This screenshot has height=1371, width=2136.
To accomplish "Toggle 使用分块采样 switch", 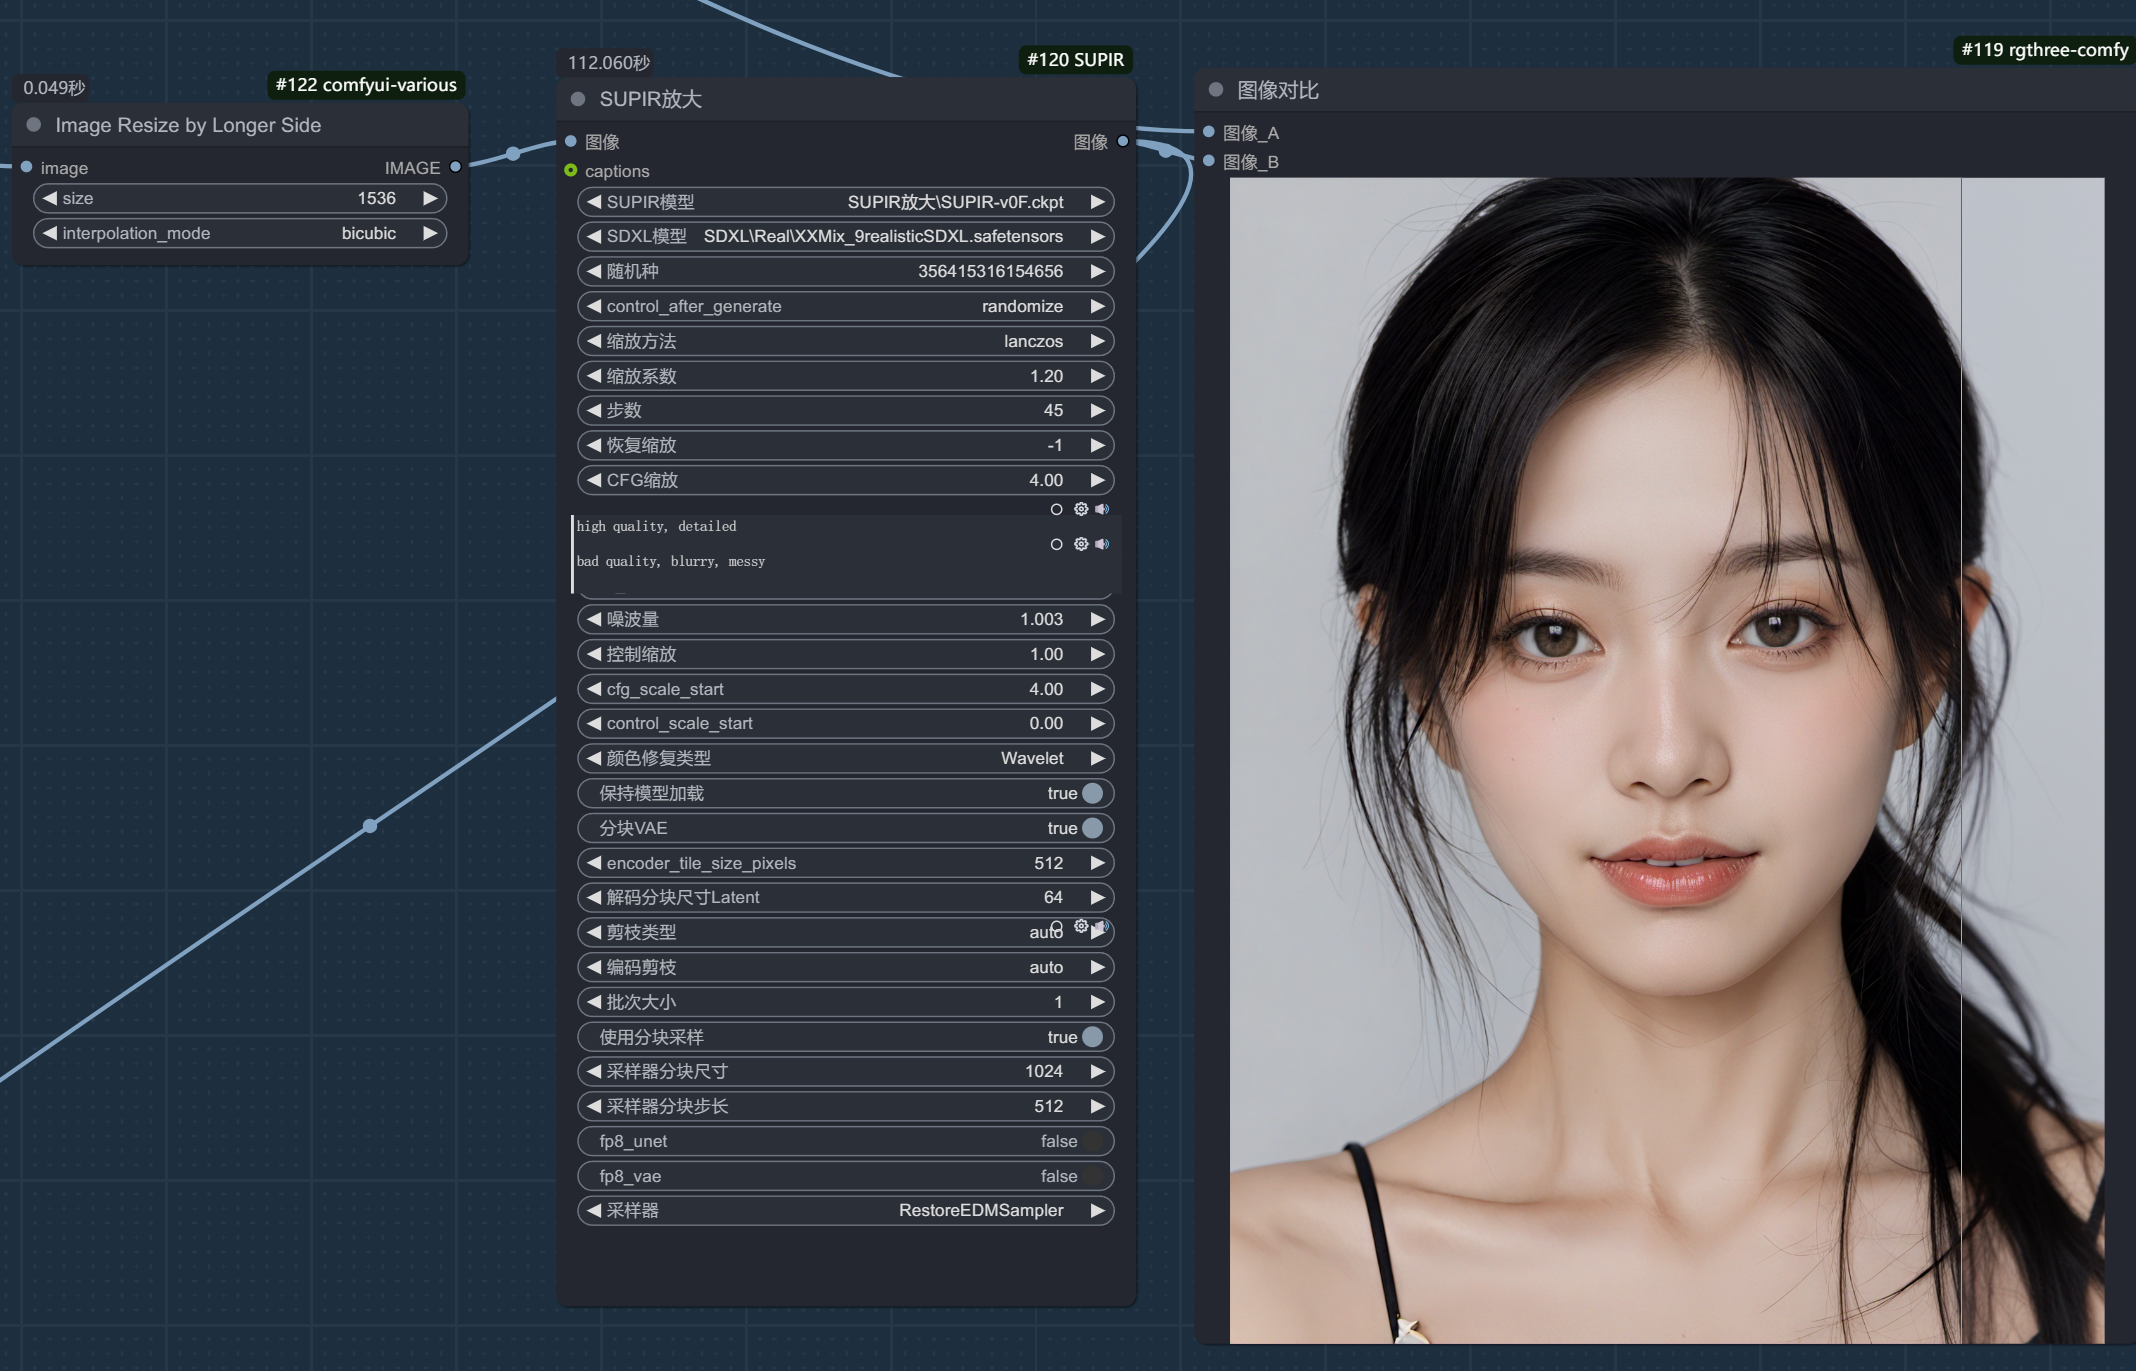I will pyautogui.click(x=1092, y=1037).
